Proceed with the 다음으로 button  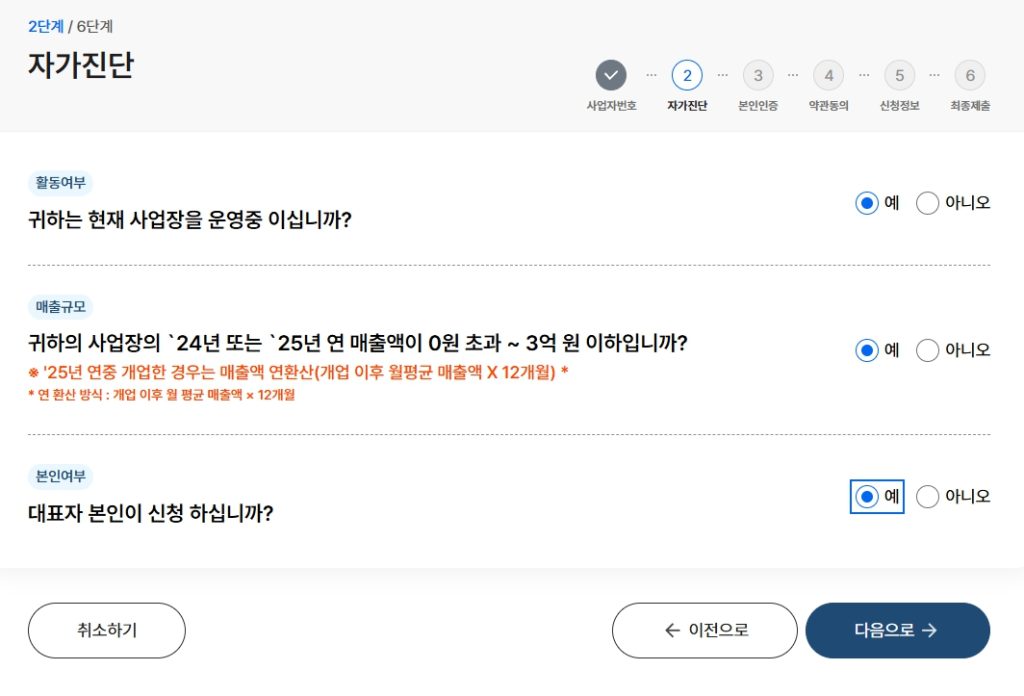[897, 630]
